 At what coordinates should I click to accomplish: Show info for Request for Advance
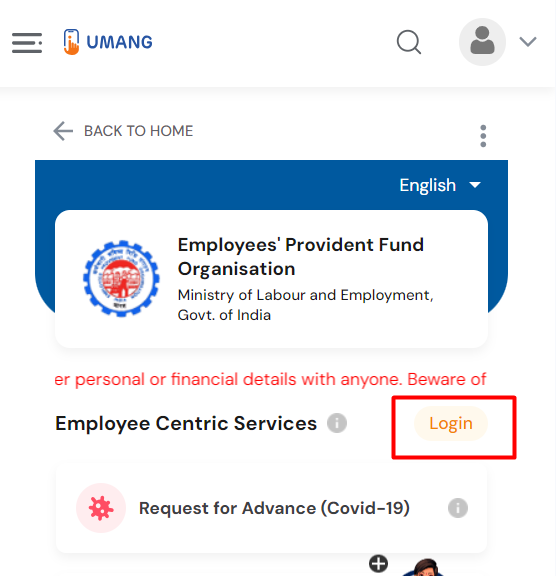[458, 508]
